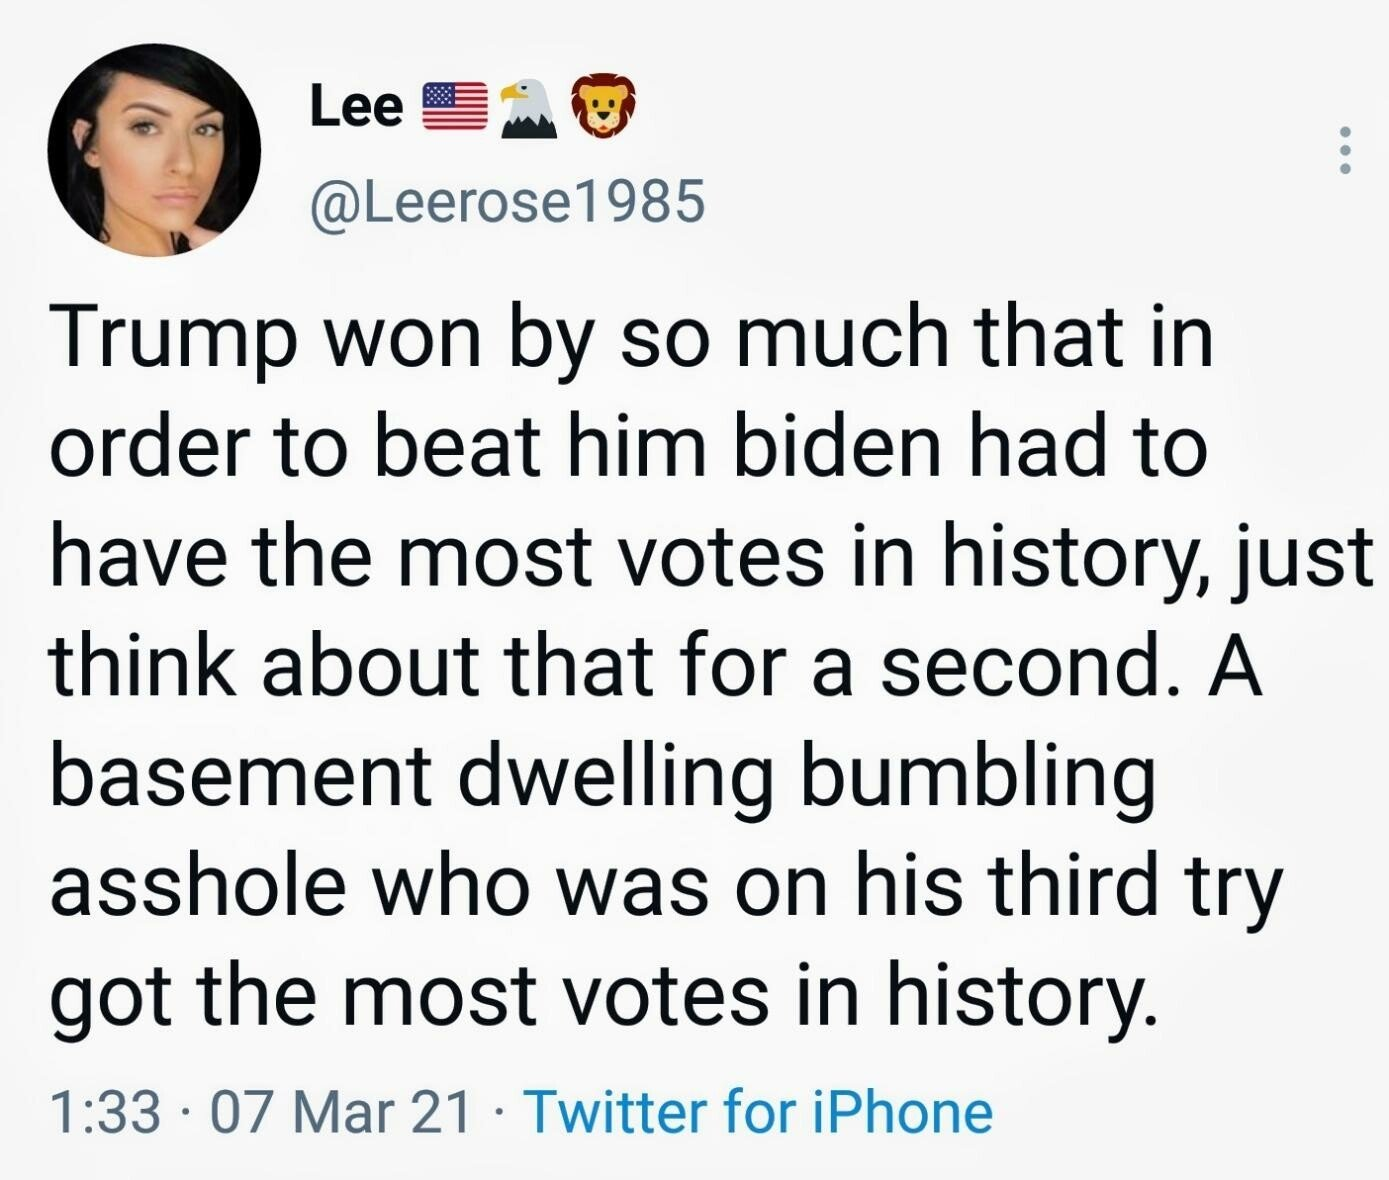The image size is (1389, 1180).
Task: Click the 1:33 tweet time
Action: point(105,1112)
